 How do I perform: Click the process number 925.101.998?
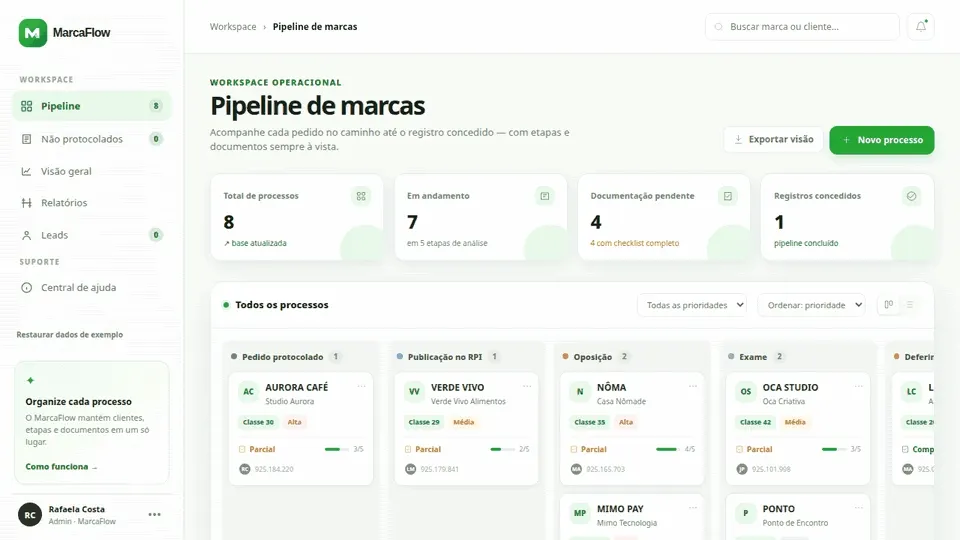[x=771, y=470]
